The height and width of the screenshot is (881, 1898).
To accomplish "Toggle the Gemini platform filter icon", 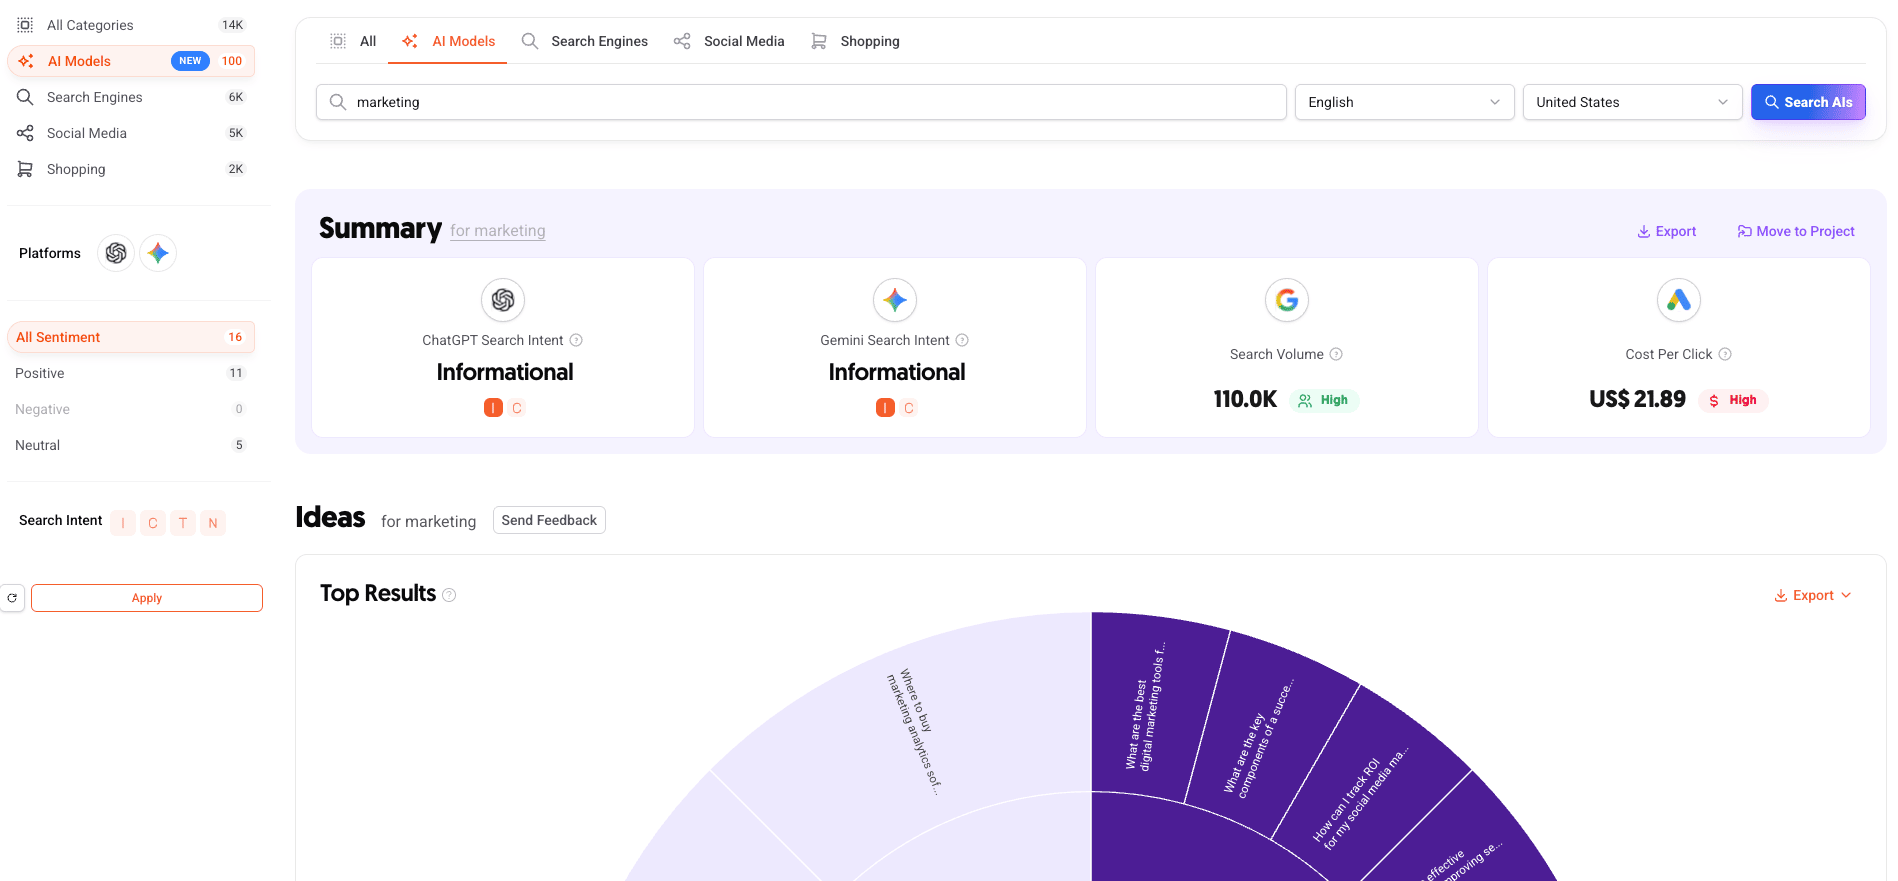I will (158, 253).
